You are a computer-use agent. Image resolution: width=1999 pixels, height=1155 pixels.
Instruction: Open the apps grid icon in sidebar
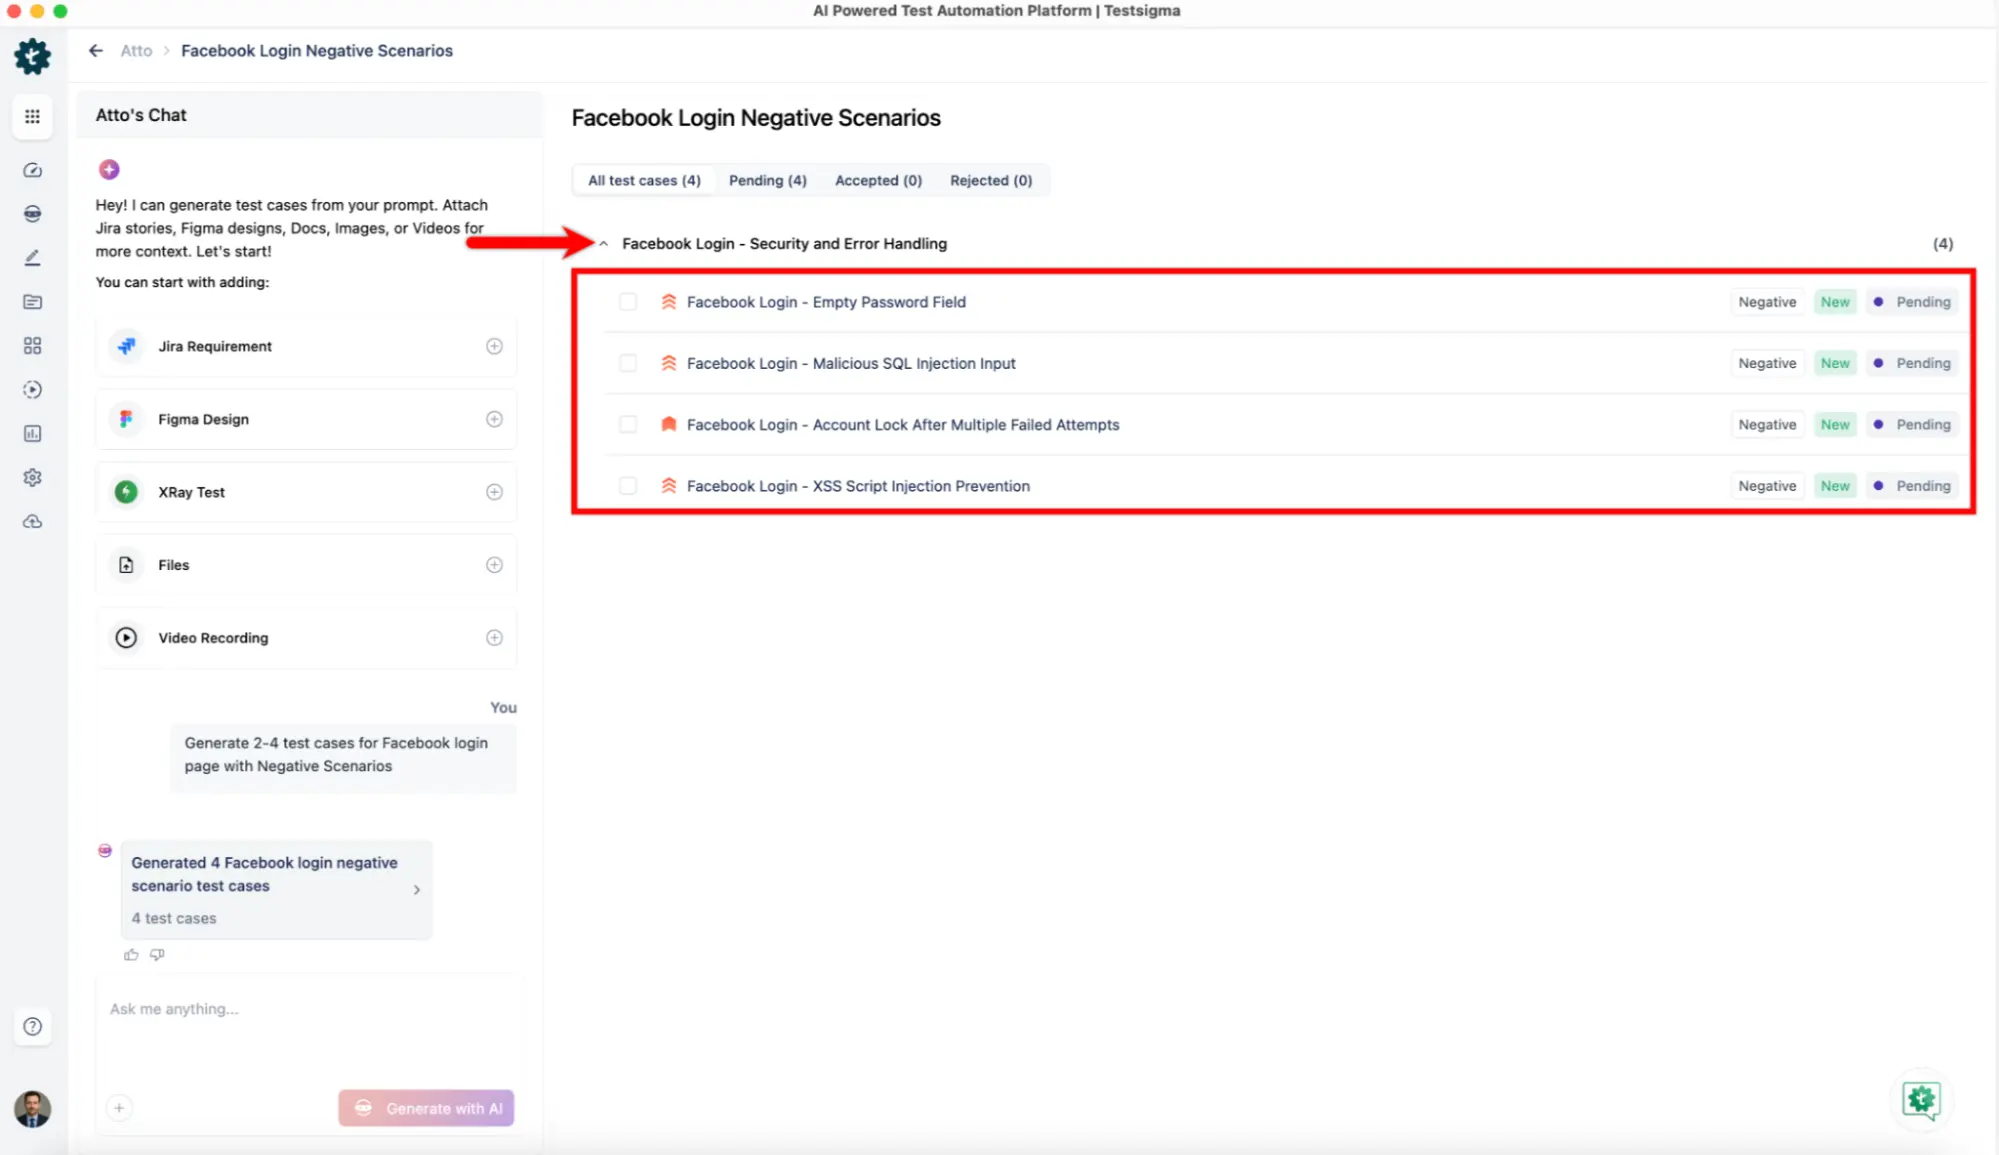pos(32,117)
